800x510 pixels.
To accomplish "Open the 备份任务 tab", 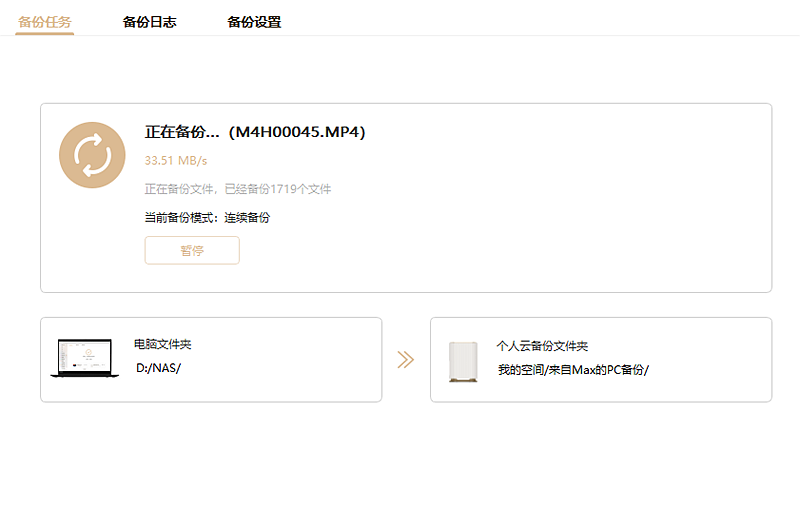I will coord(44,22).
